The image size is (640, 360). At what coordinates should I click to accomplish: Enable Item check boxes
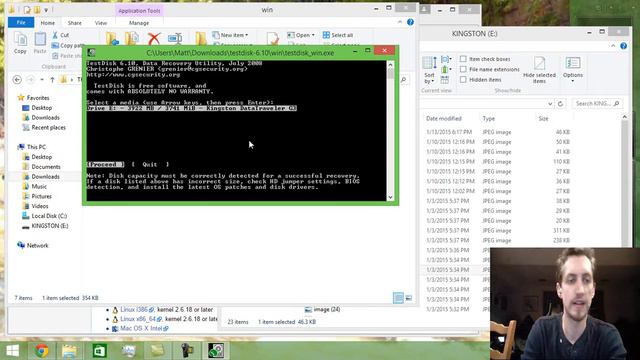(x=463, y=59)
